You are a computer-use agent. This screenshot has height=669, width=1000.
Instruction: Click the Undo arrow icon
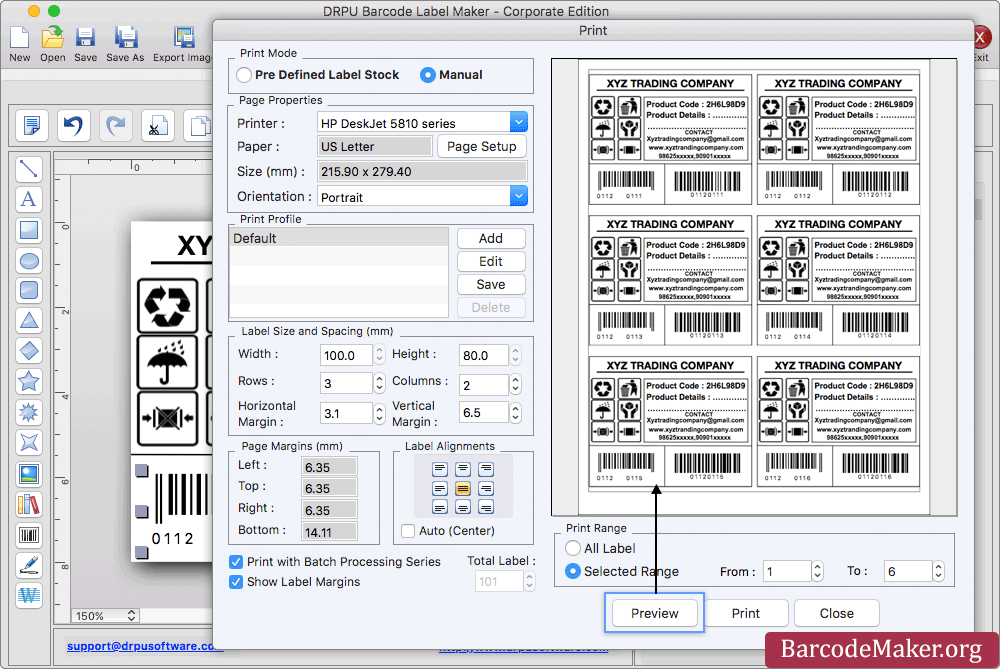pos(73,125)
